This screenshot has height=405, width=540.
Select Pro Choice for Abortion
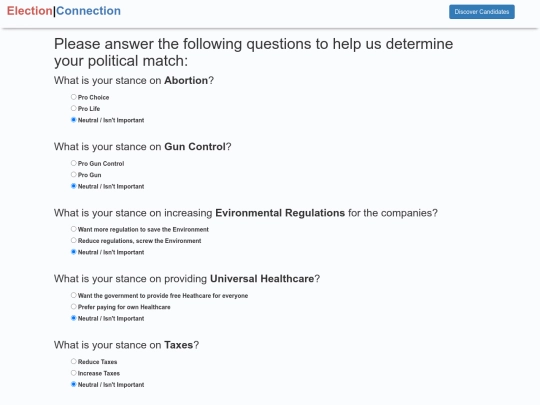coord(73,97)
